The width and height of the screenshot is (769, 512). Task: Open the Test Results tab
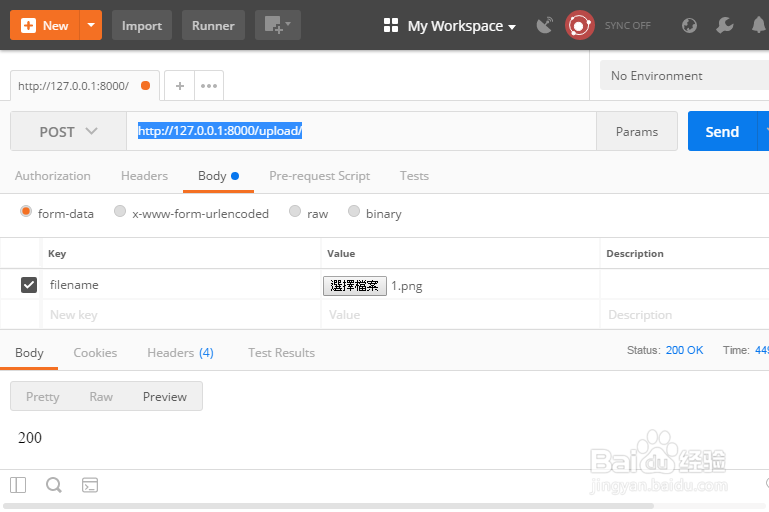click(x=281, y=353)
